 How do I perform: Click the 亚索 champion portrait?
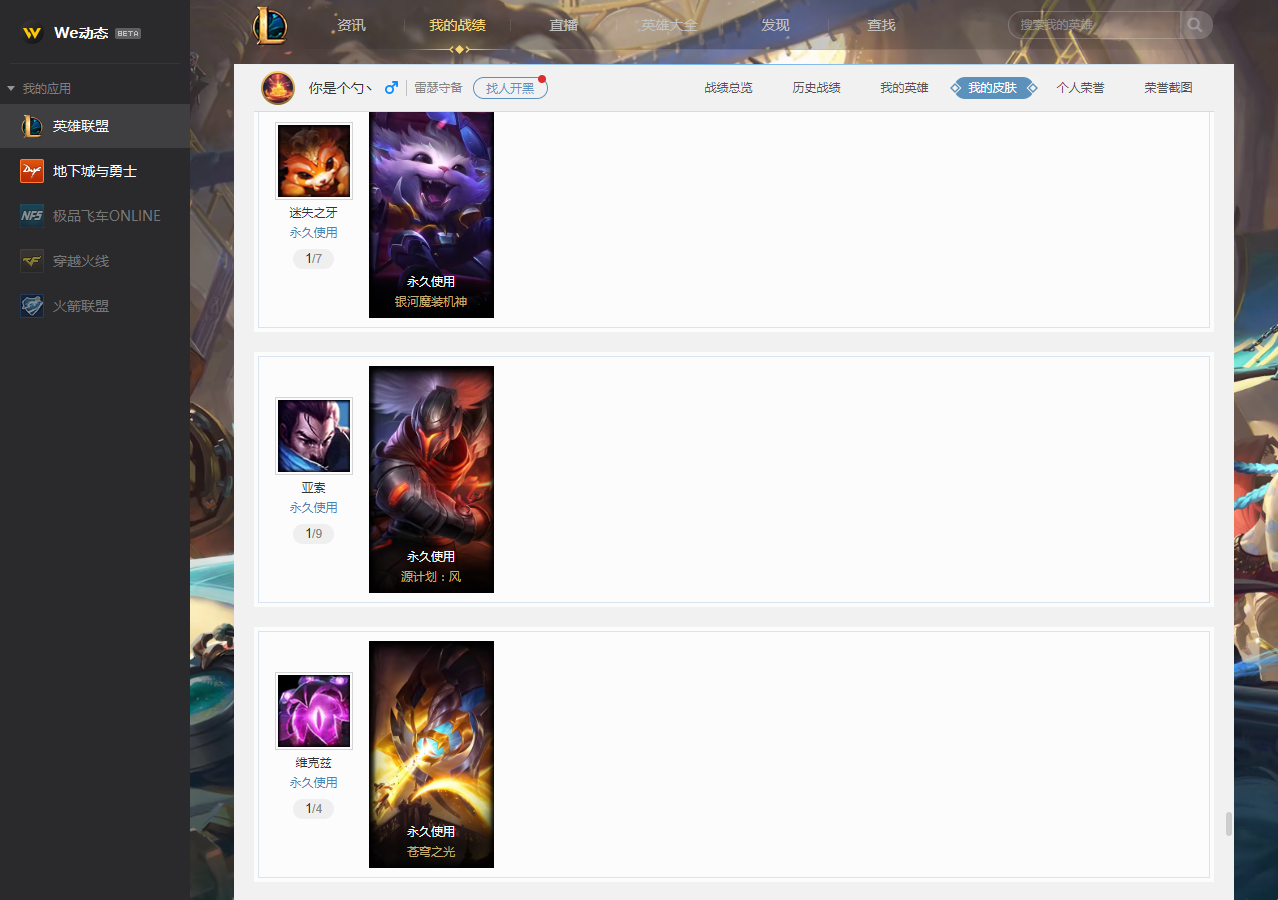(314, 436)
